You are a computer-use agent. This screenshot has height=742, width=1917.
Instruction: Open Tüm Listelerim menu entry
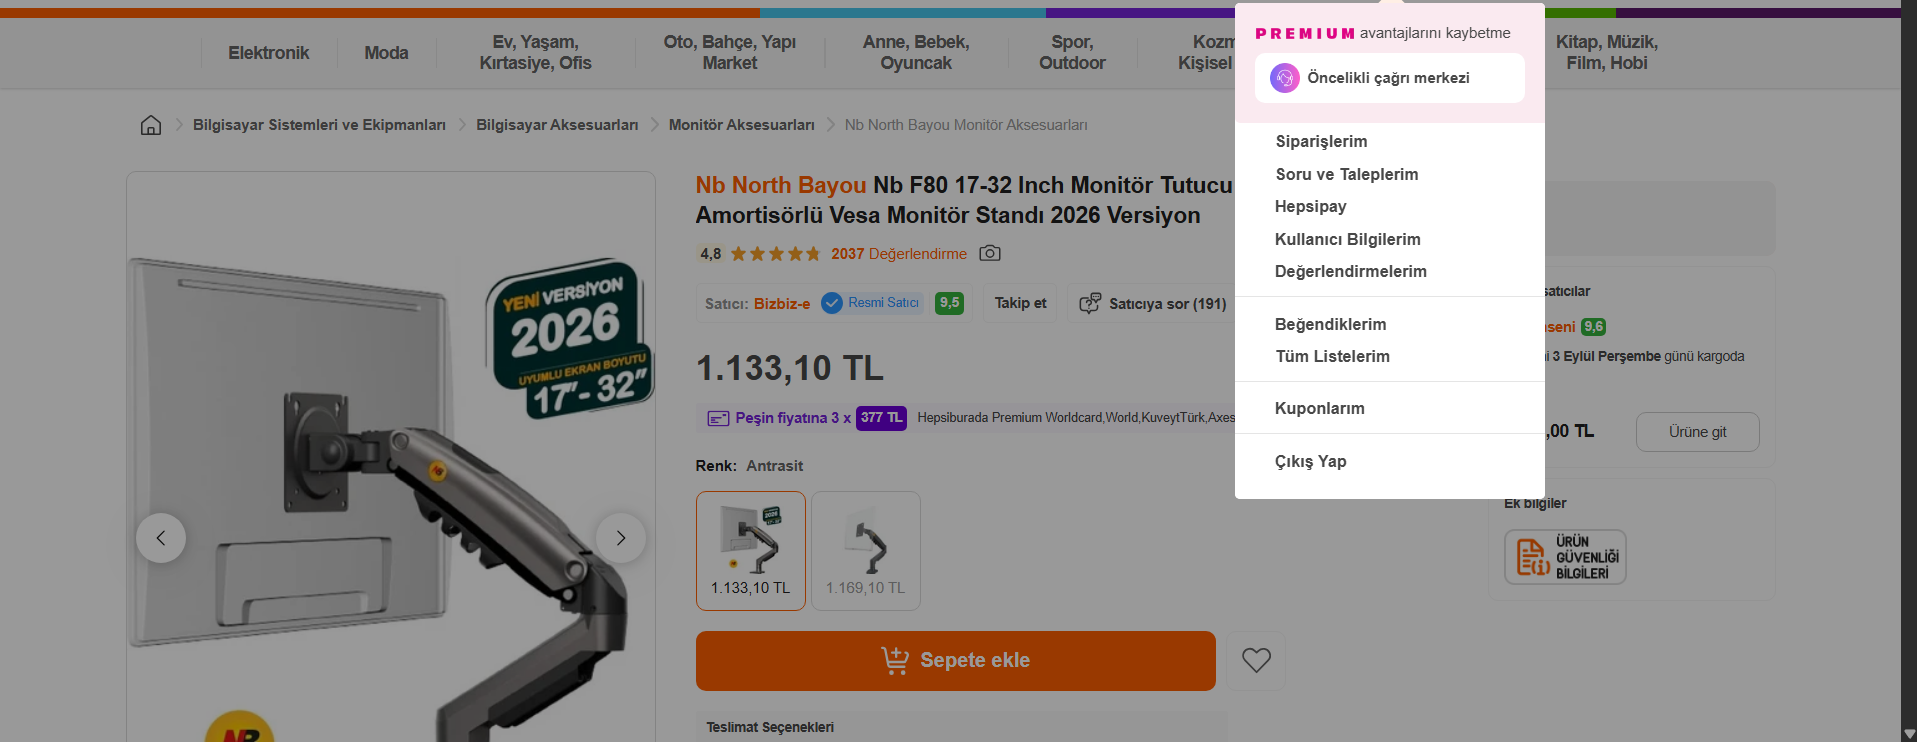point(1332,357)
